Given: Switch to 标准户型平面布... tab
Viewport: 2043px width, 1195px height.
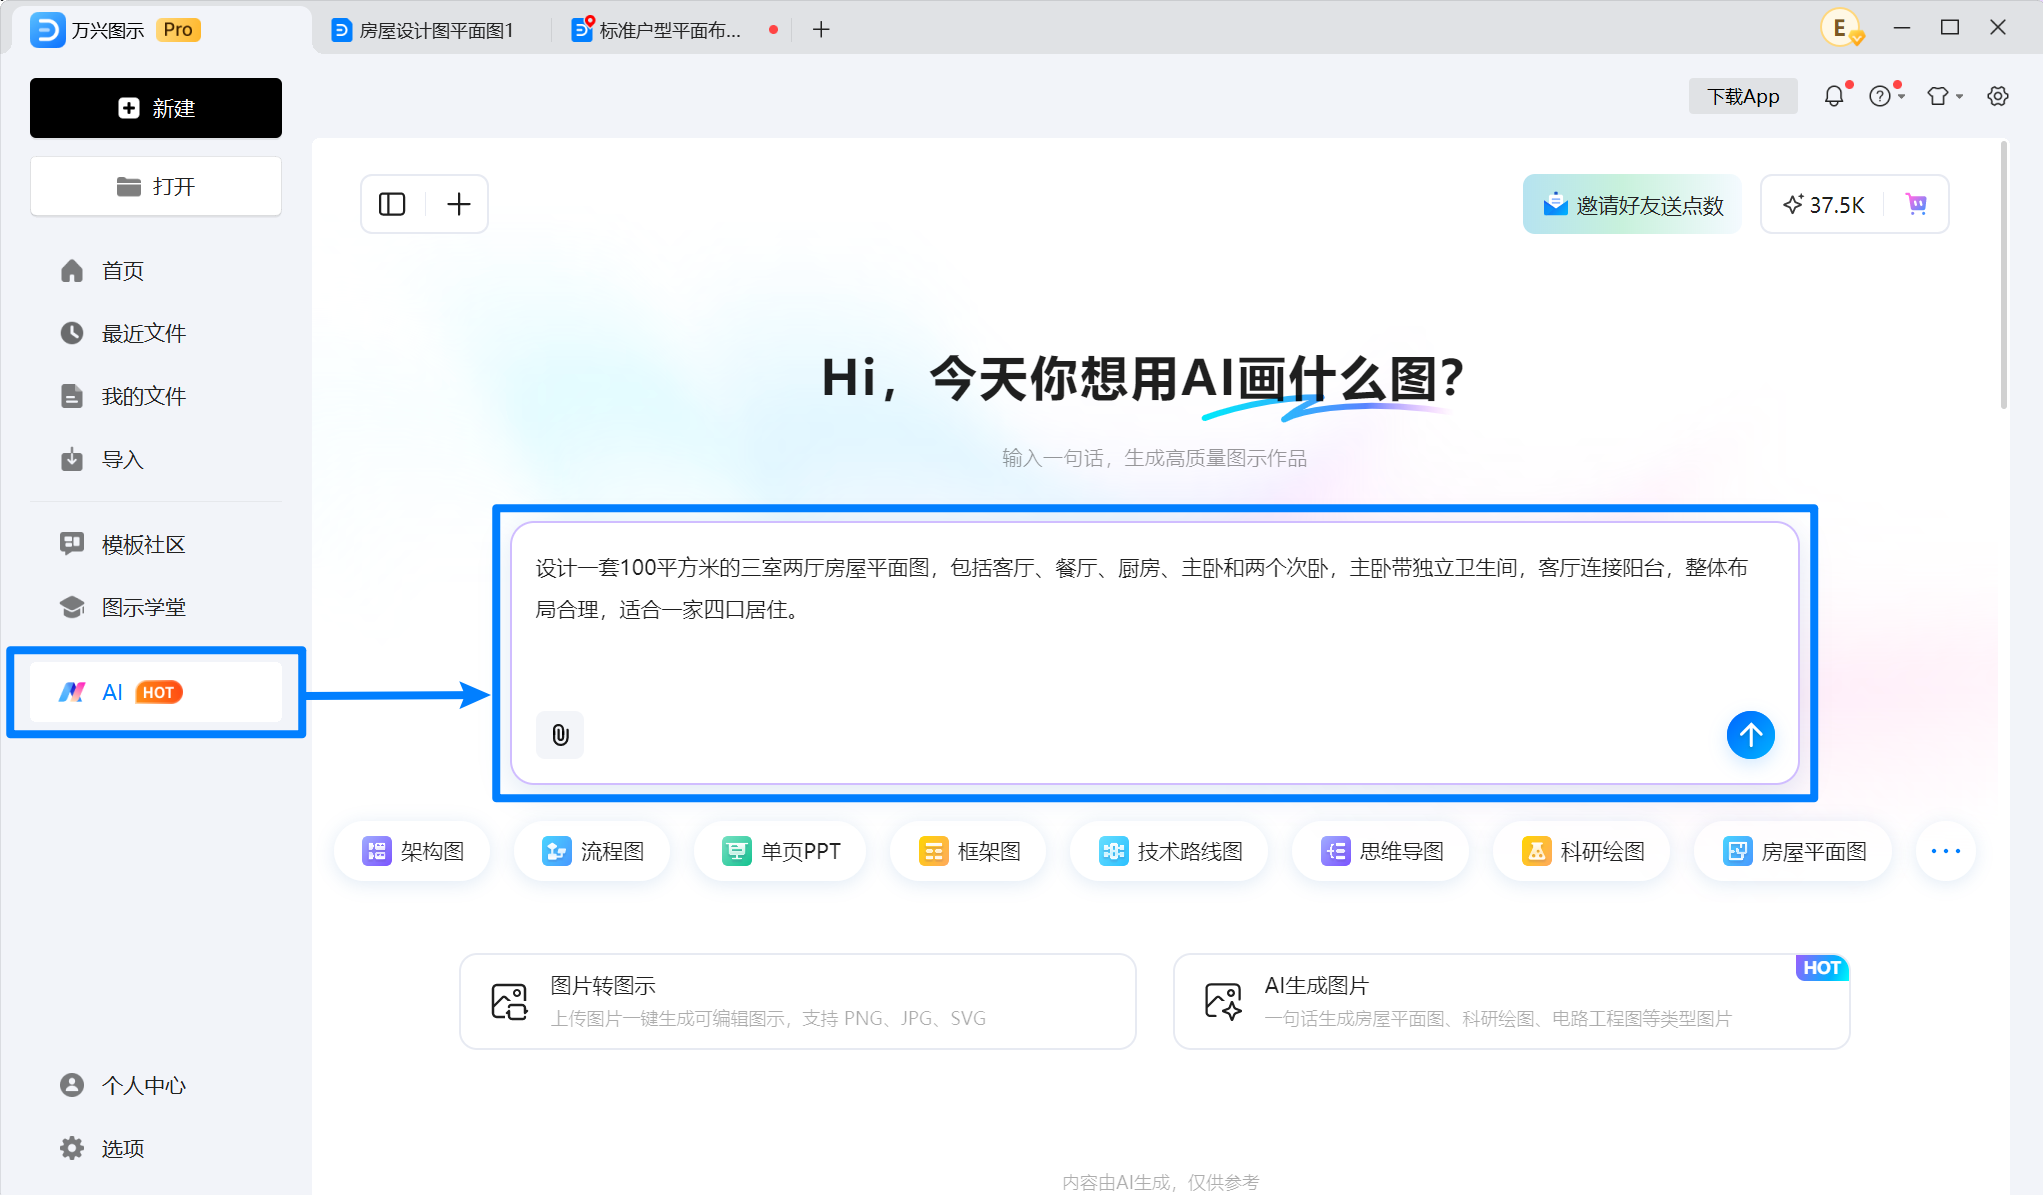Looking at the screenshot, I should [670, 30].
